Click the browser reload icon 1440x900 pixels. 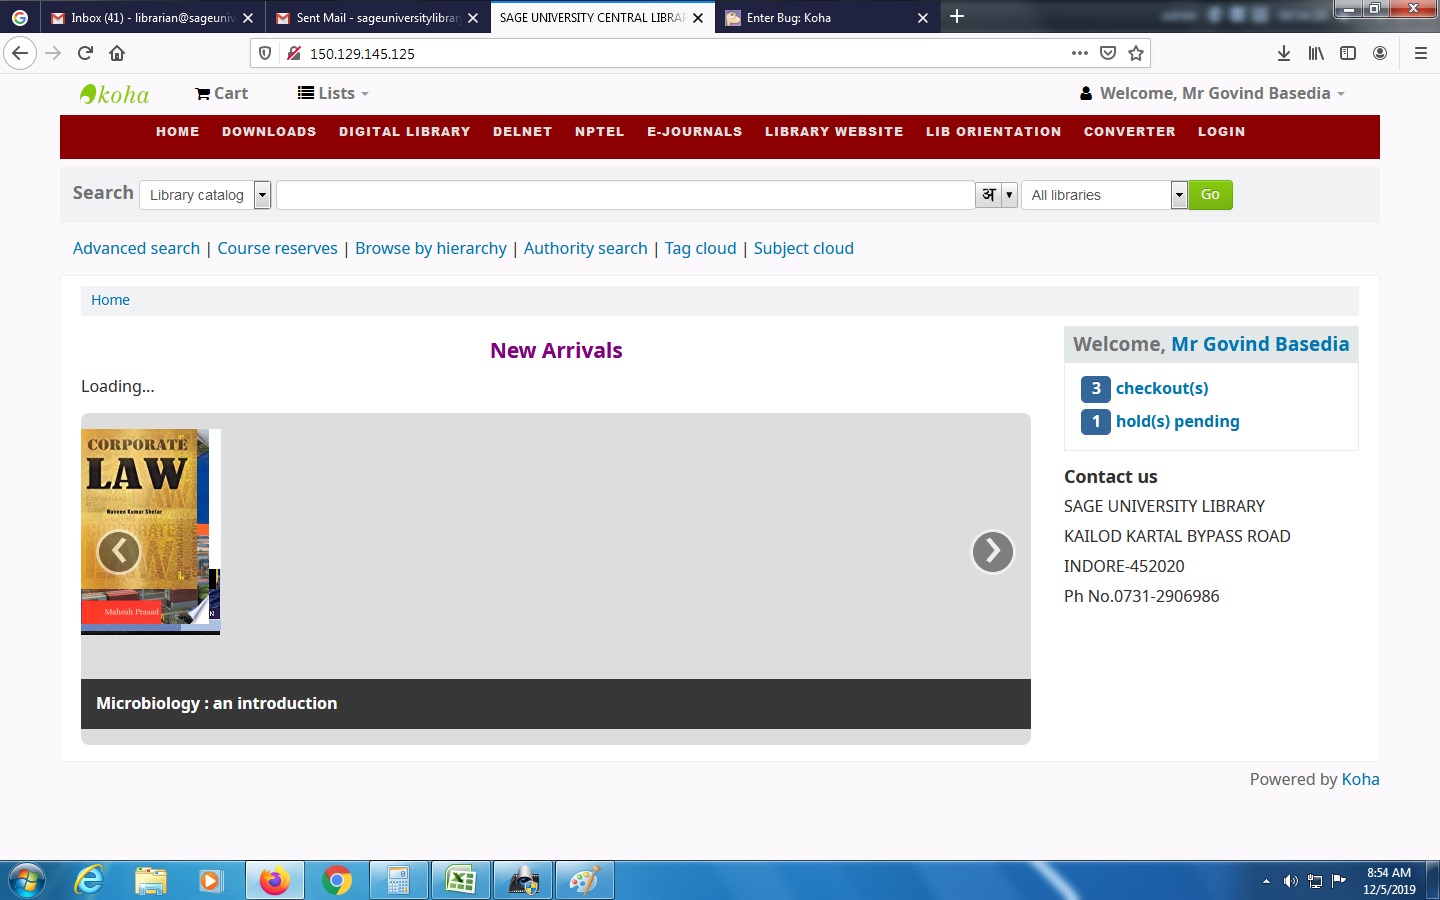[x=85, y=53]
